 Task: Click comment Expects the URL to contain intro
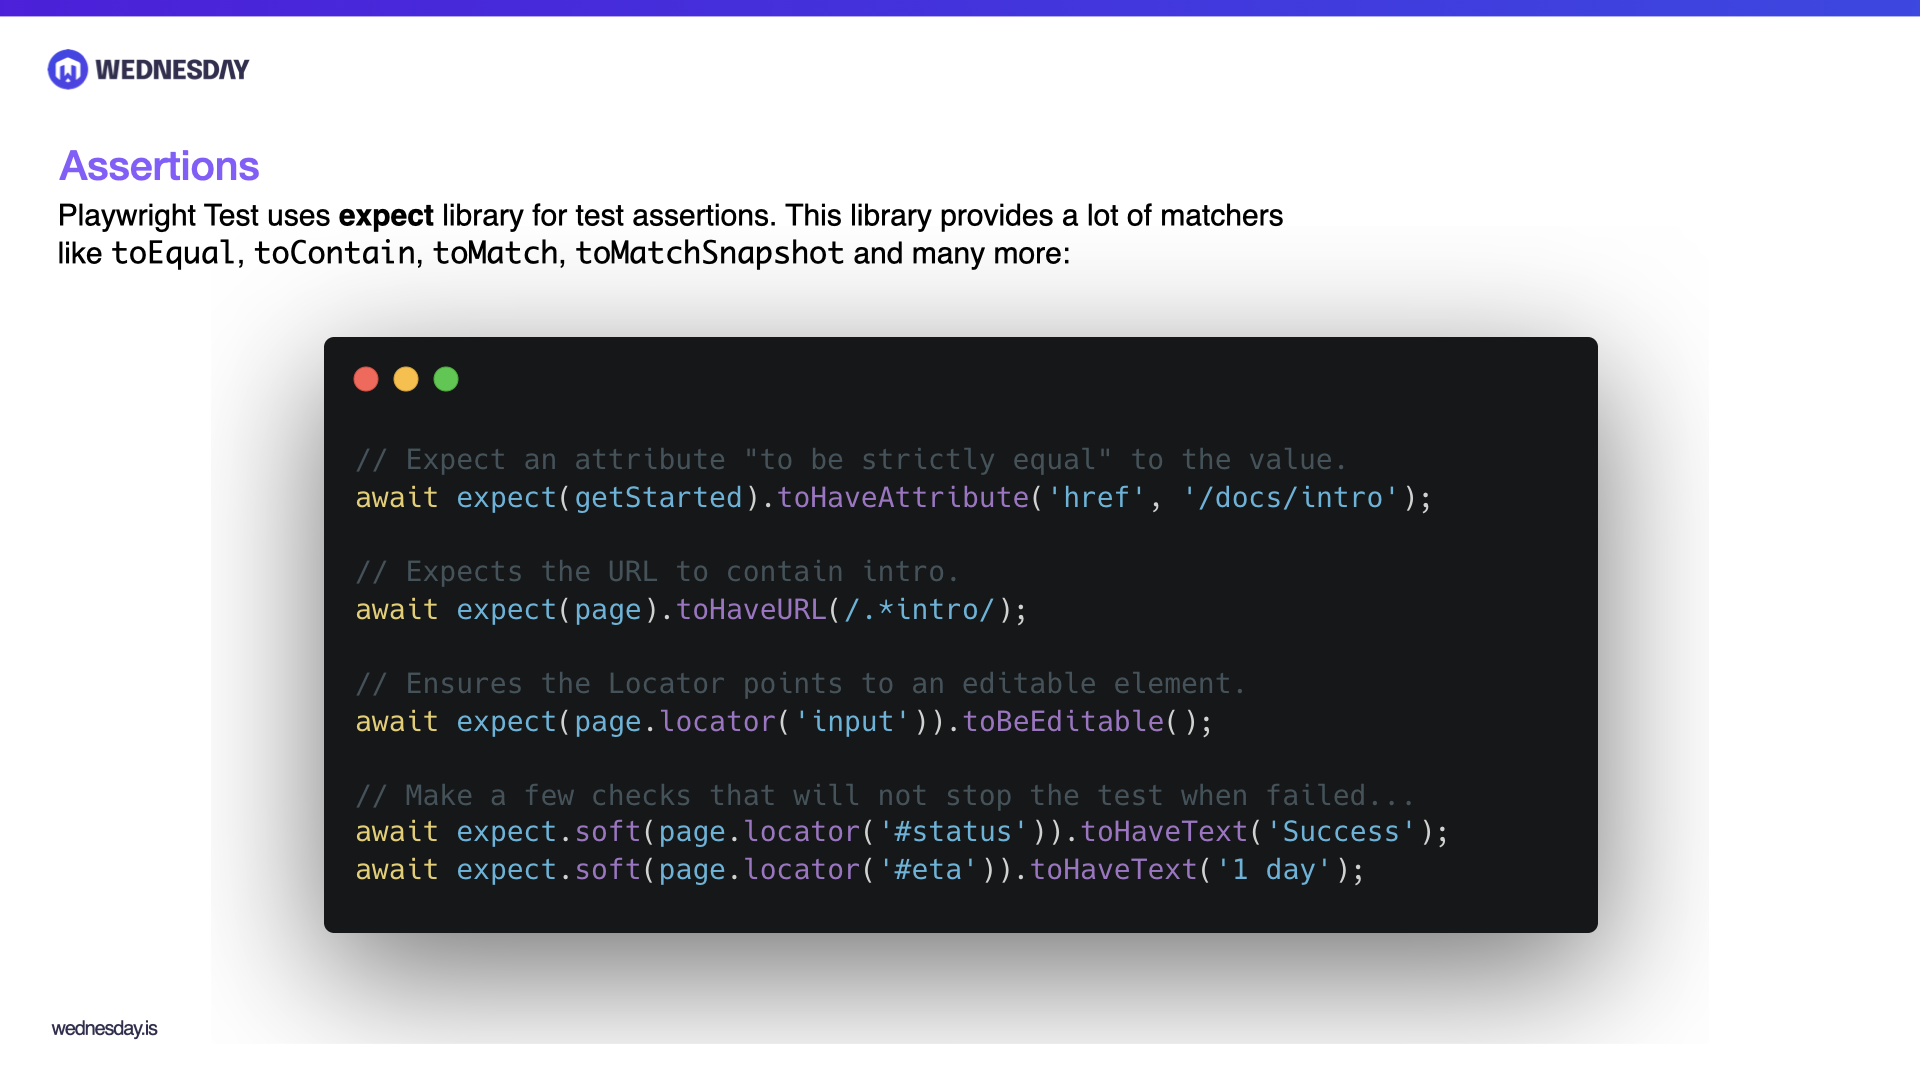[x=658, y=571]
